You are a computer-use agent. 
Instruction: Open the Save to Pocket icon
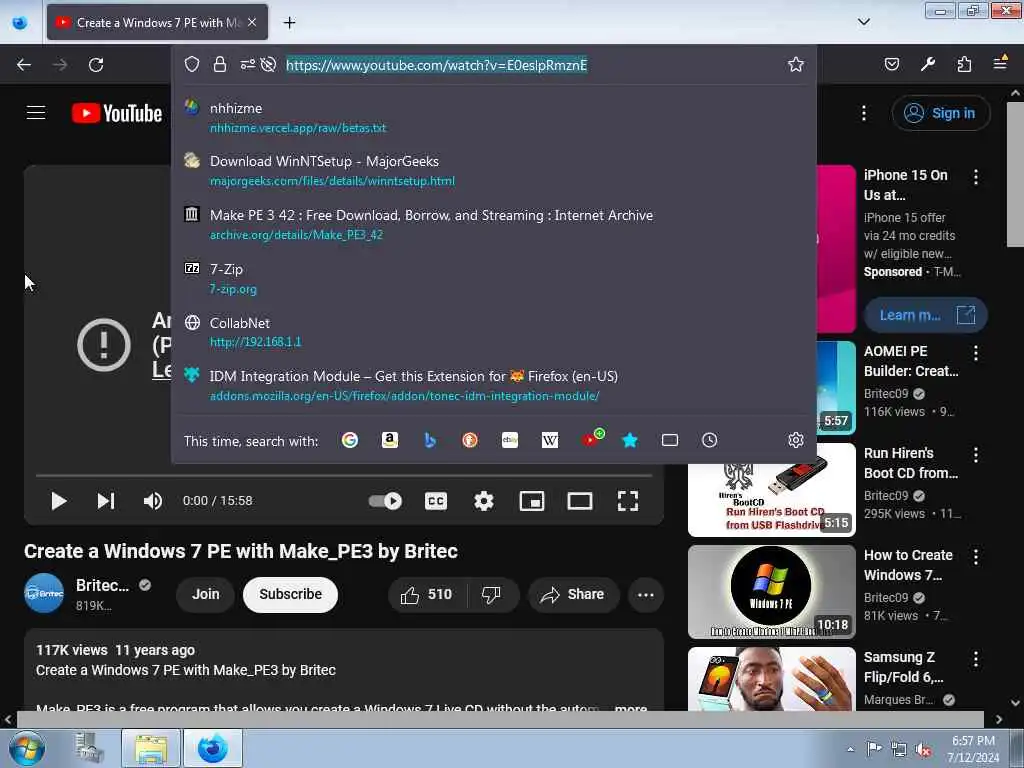coord(891,64)
